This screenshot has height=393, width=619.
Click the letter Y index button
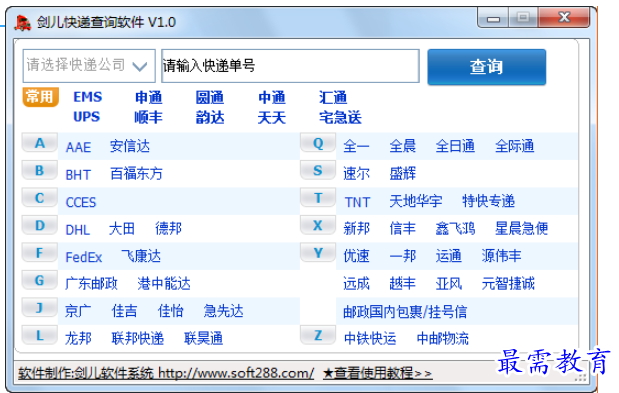(x=318, y=253)
